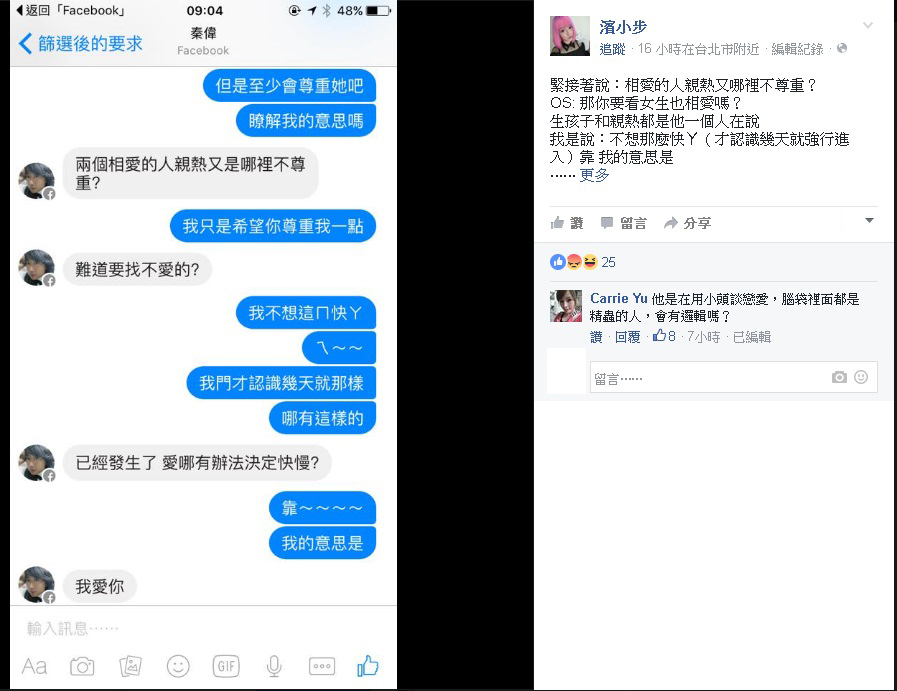Click the camera icon in comment box
The height and width of the screenshot is (691, 897).
coord(839,377)
